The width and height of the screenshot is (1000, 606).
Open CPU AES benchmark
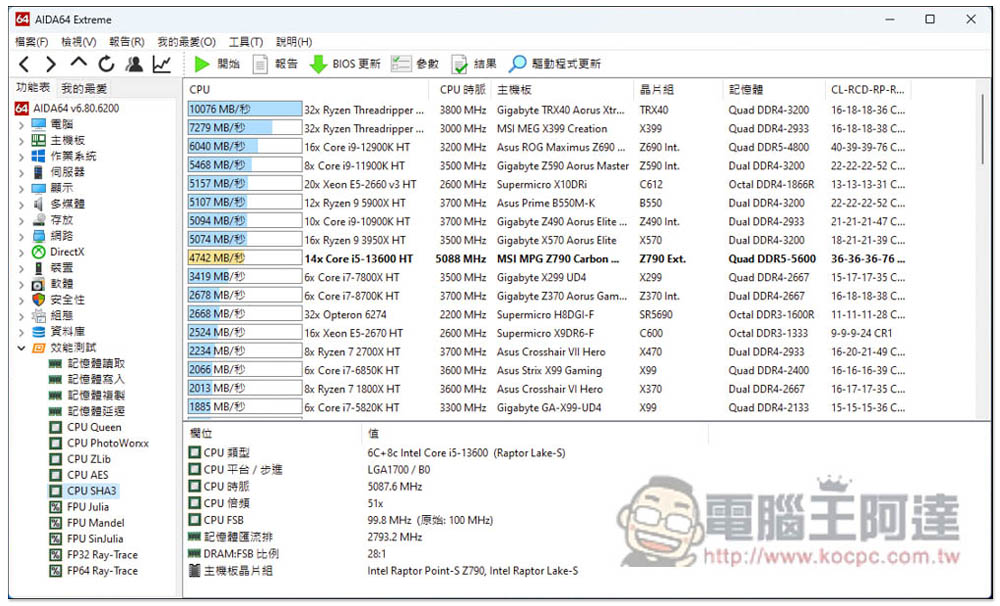[x=87, y=475]
